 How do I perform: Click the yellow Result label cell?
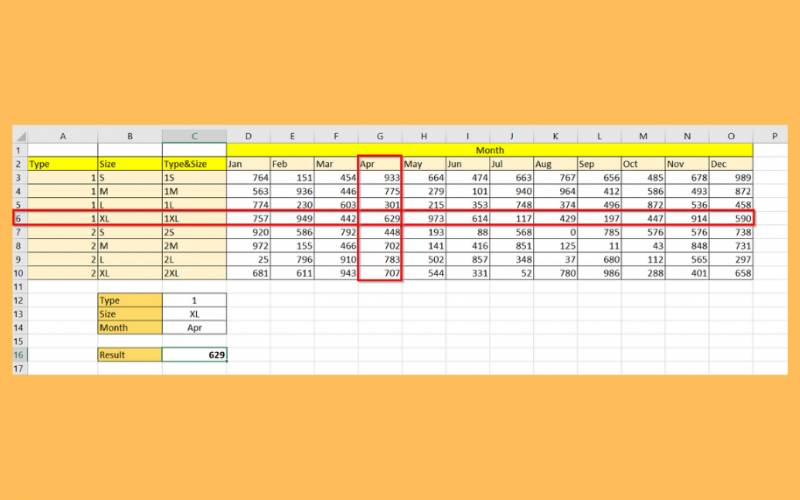pos(129,354)
